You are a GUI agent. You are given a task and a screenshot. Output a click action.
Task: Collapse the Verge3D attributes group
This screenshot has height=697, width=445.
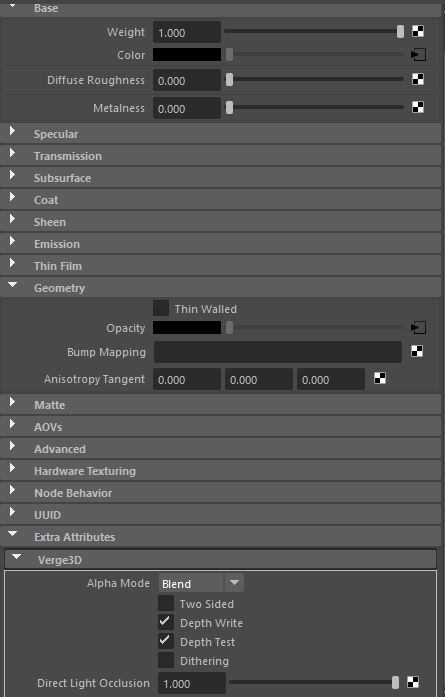220,559
